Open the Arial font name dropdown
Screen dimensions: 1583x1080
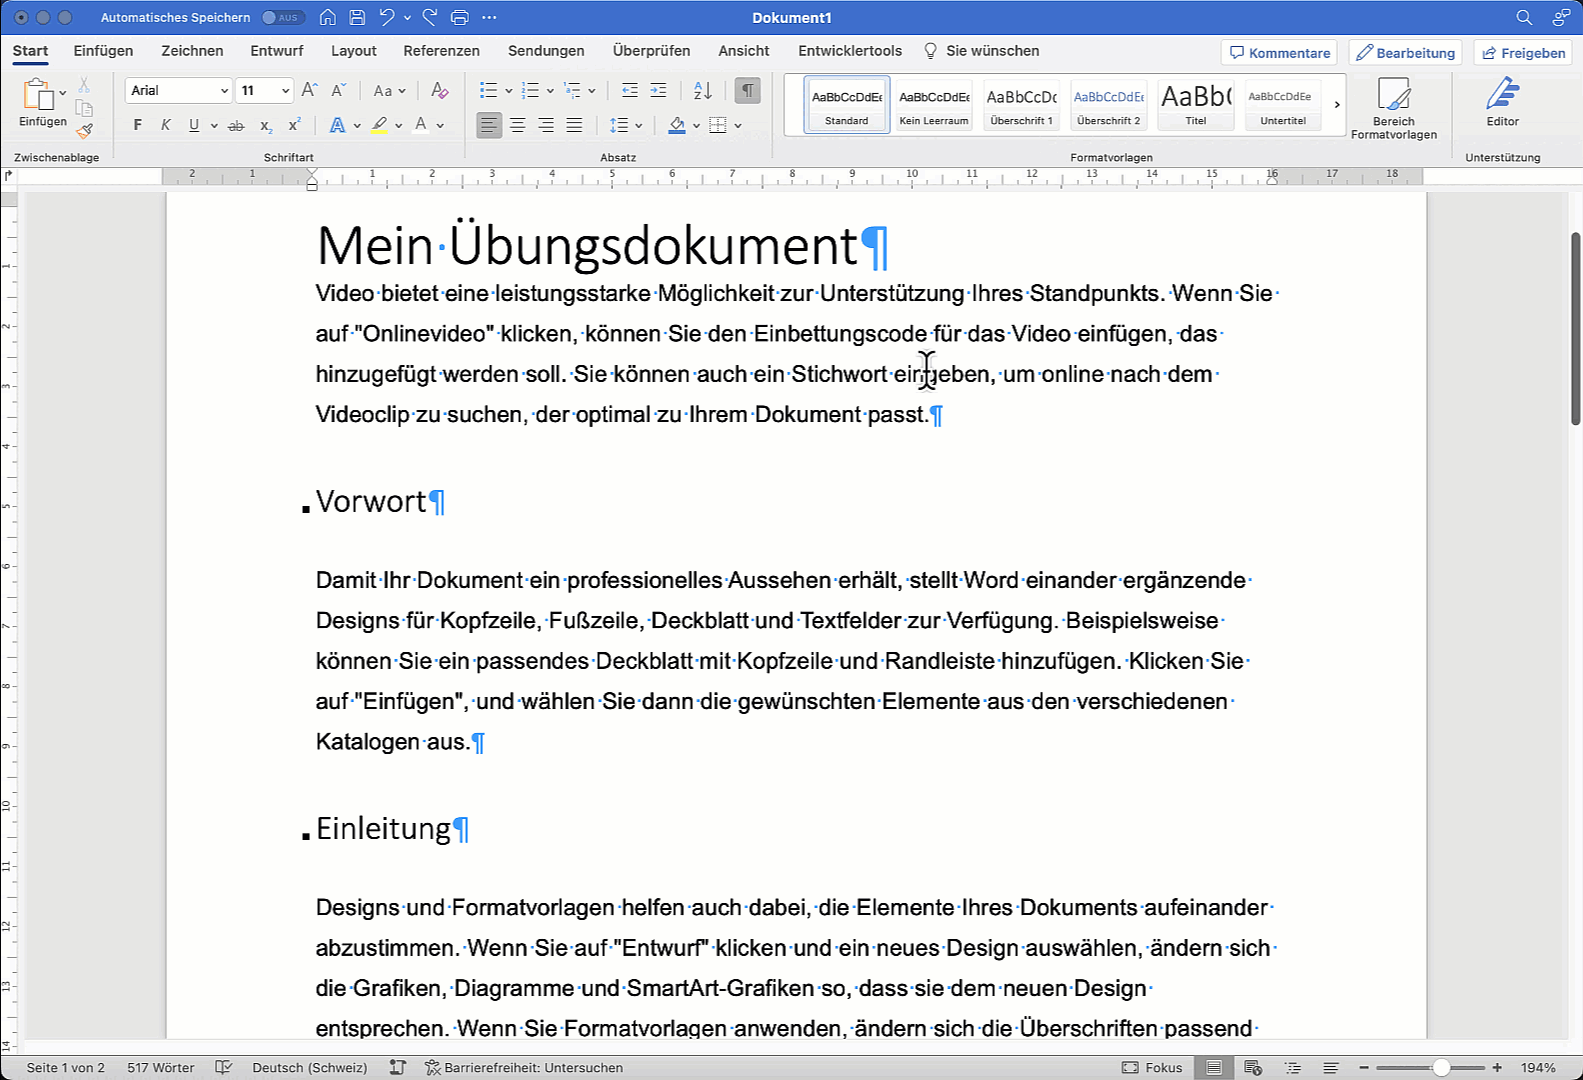[x=224, y=91]
